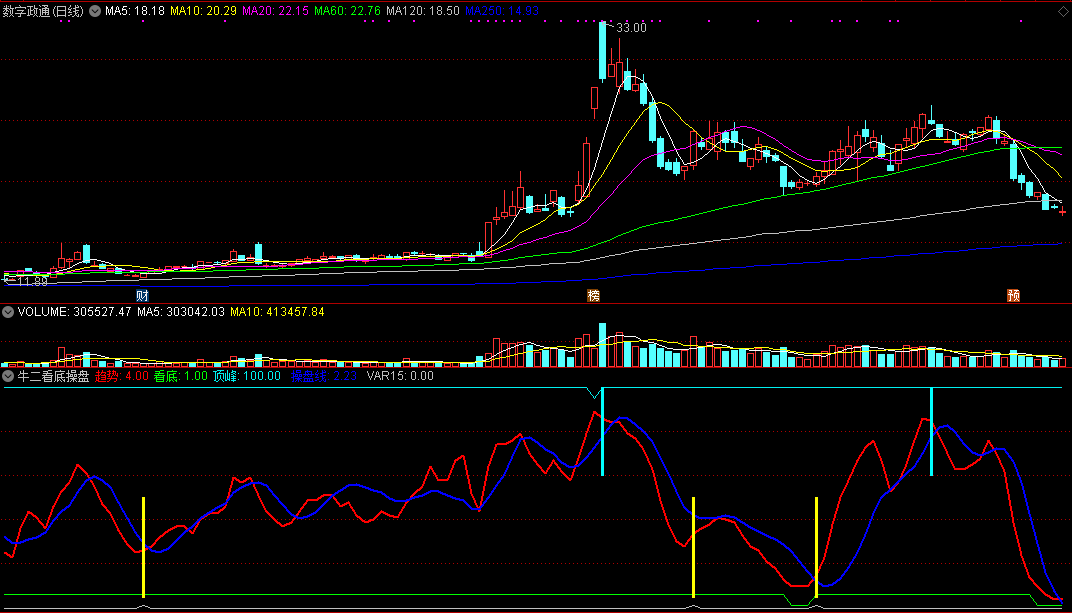Open the 牛二看底操盘 indicator dropdown arrow
This screenshot has height=613, width=1072.
click(8, 376)
